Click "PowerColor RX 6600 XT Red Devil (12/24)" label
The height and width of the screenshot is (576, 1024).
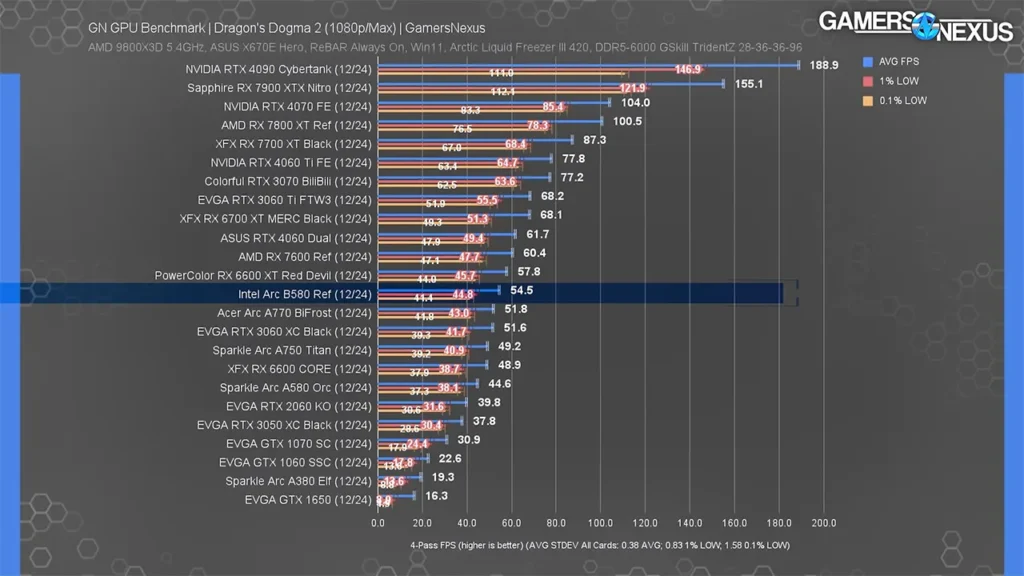pos(263,276)
